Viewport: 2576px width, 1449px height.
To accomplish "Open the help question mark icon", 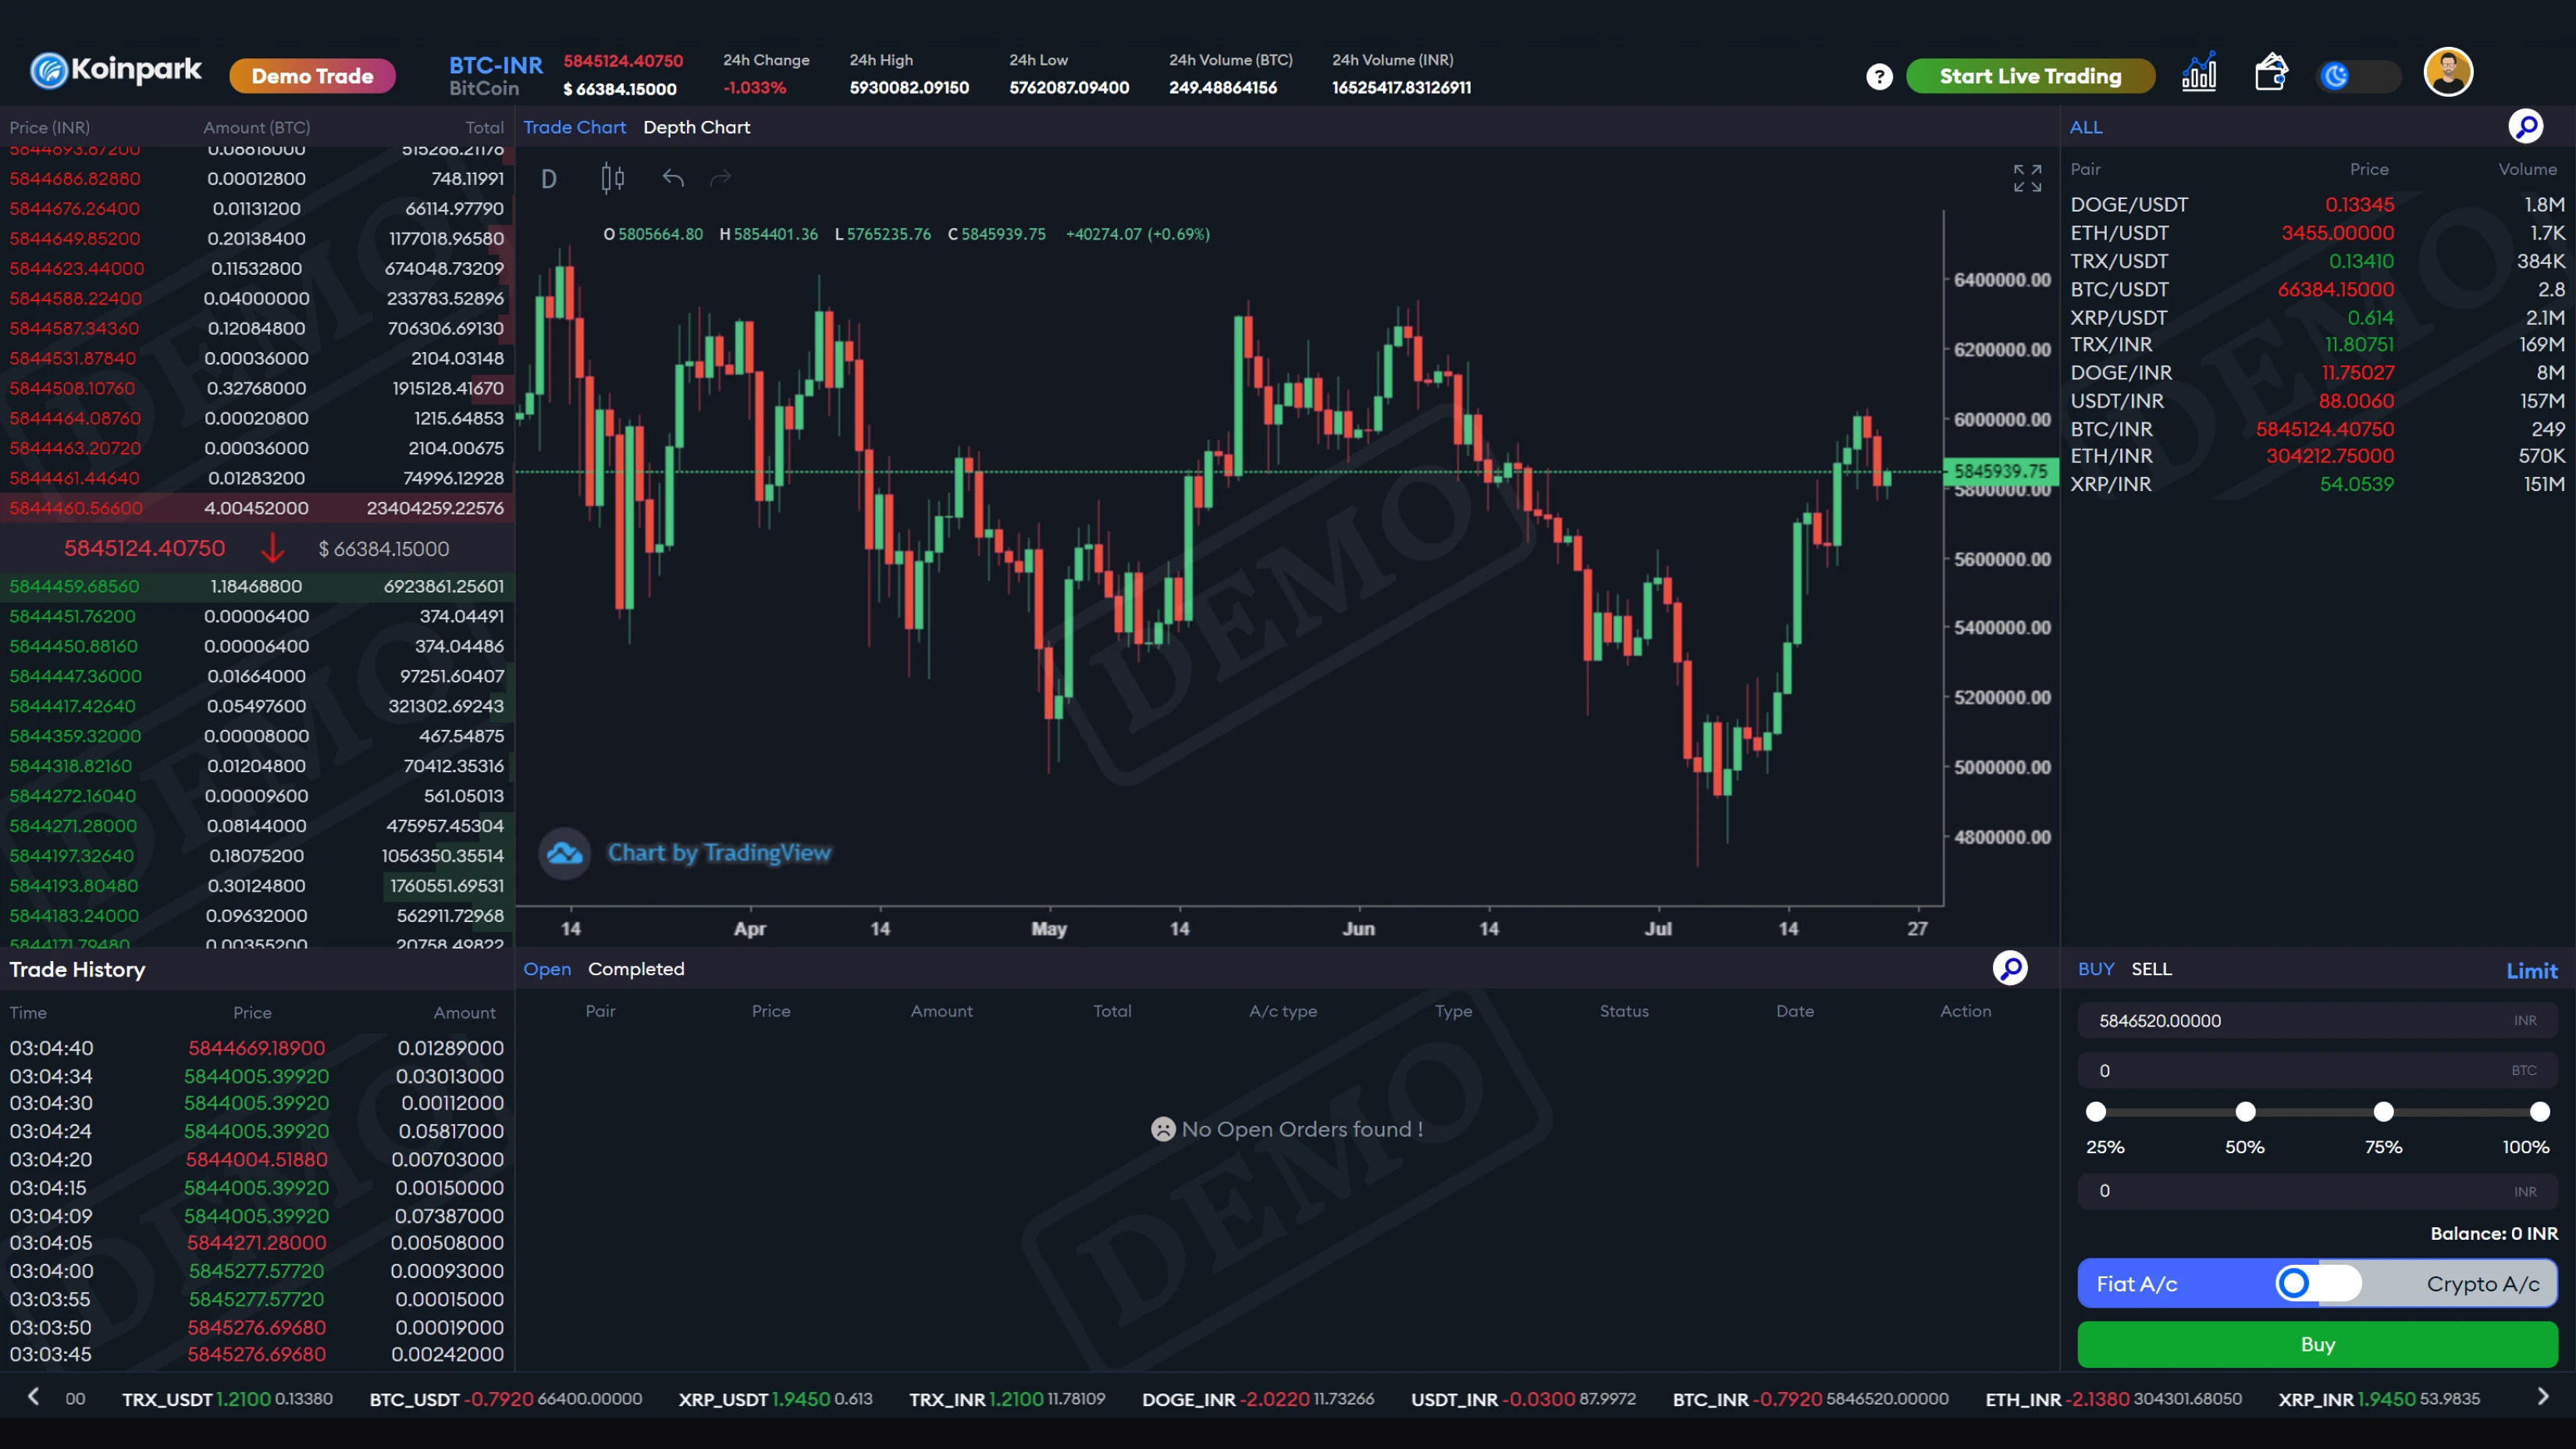I will tap(1879, 75).
